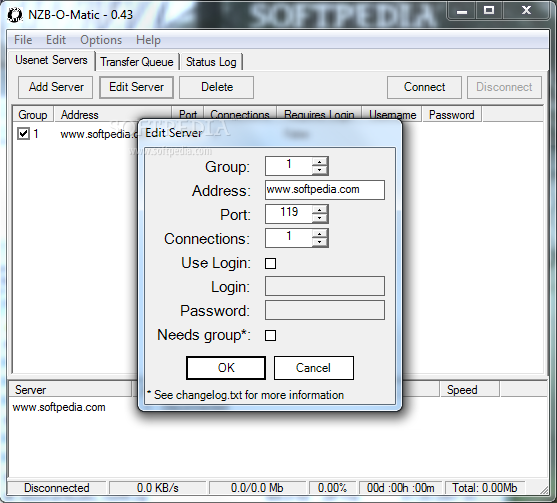This screenshot has width=557, height=503.
Task: Click the Edit Server button
Action: 136,87
